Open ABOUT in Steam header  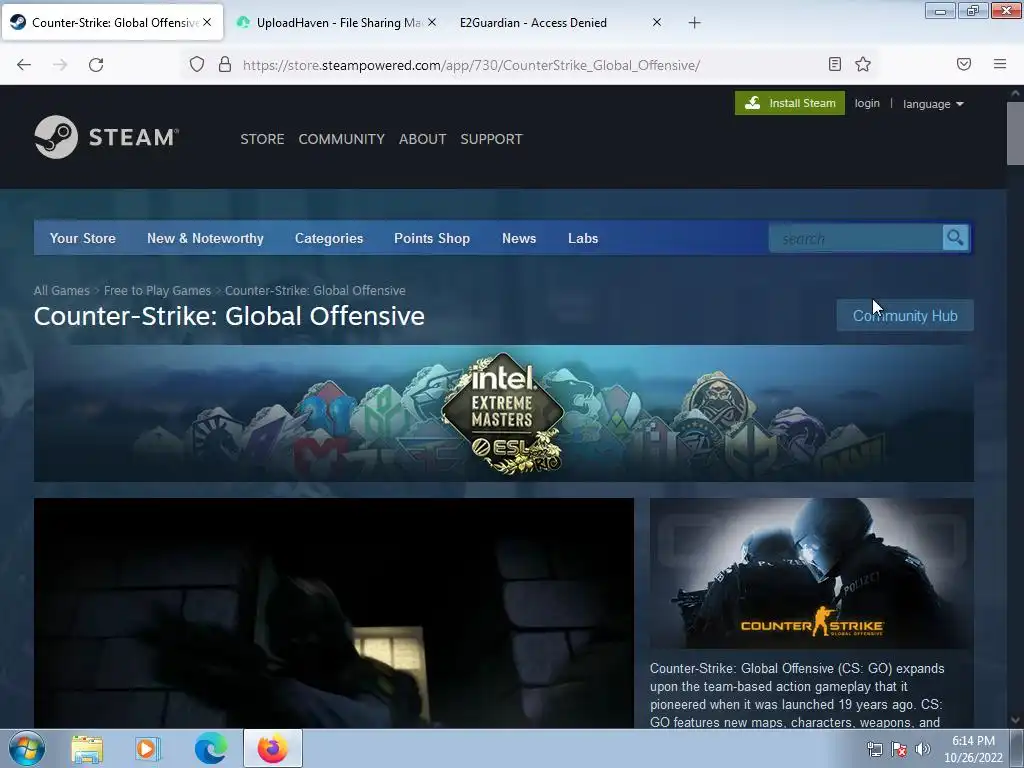point(423,139)
